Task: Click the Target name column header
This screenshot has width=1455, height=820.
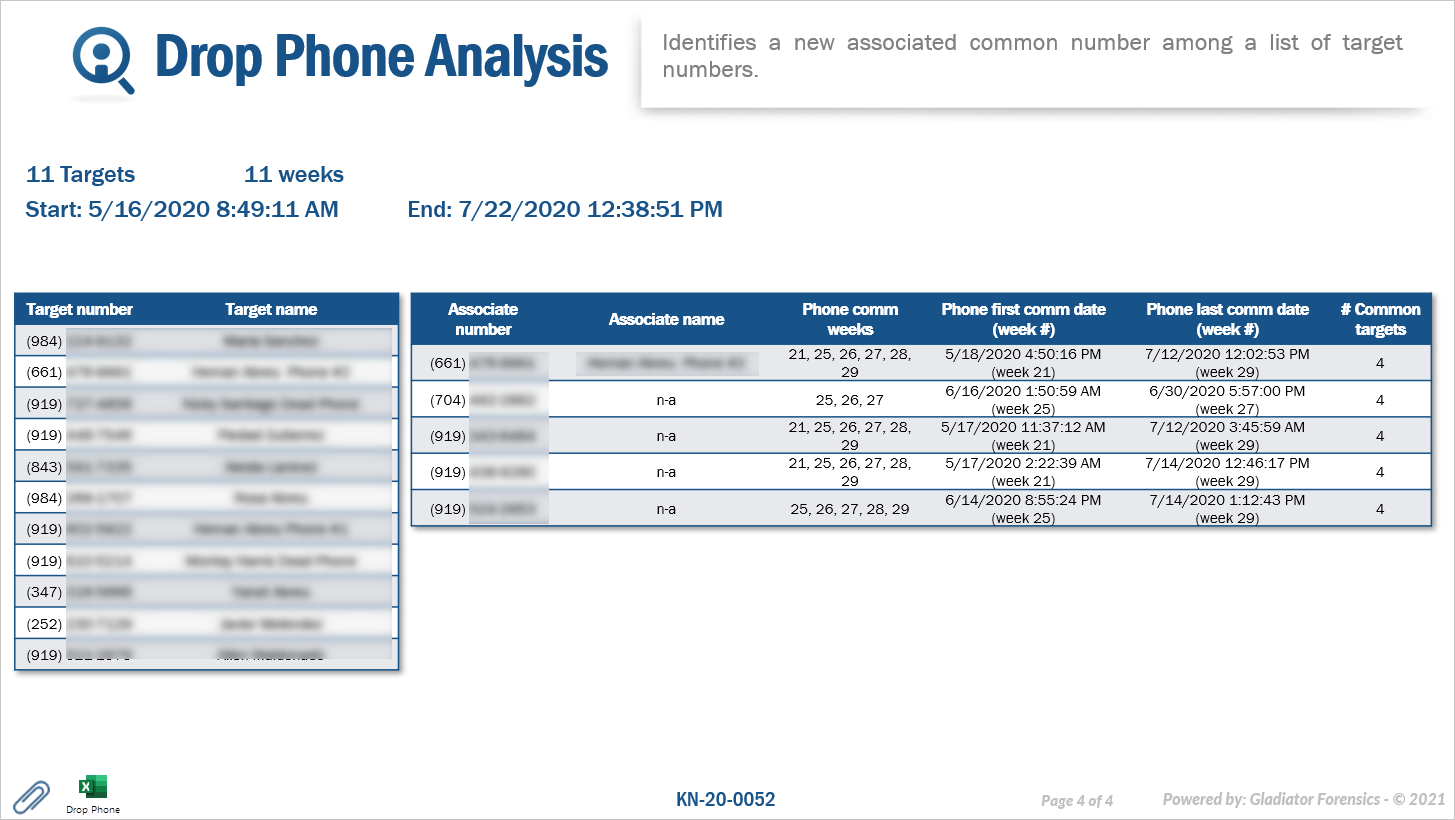Action: click(x=271, y=310)
